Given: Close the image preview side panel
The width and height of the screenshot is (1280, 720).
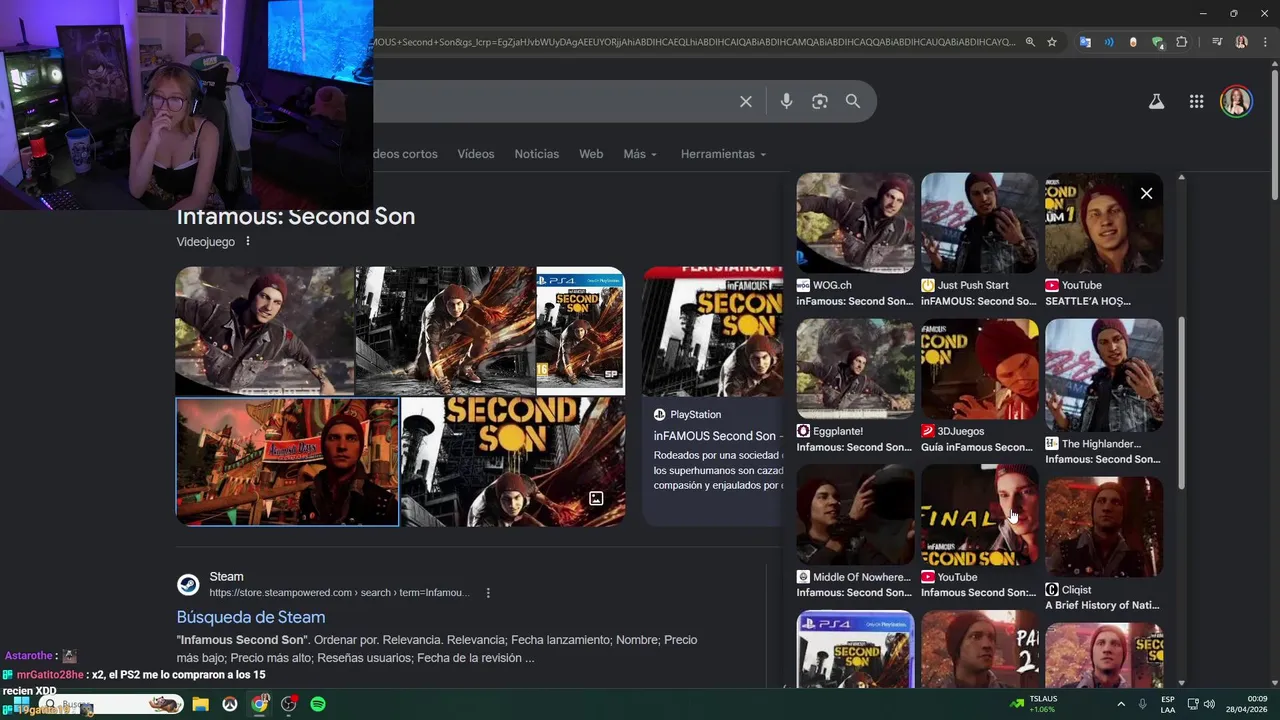Looking at the screenshot, I should coord(1147,194).
